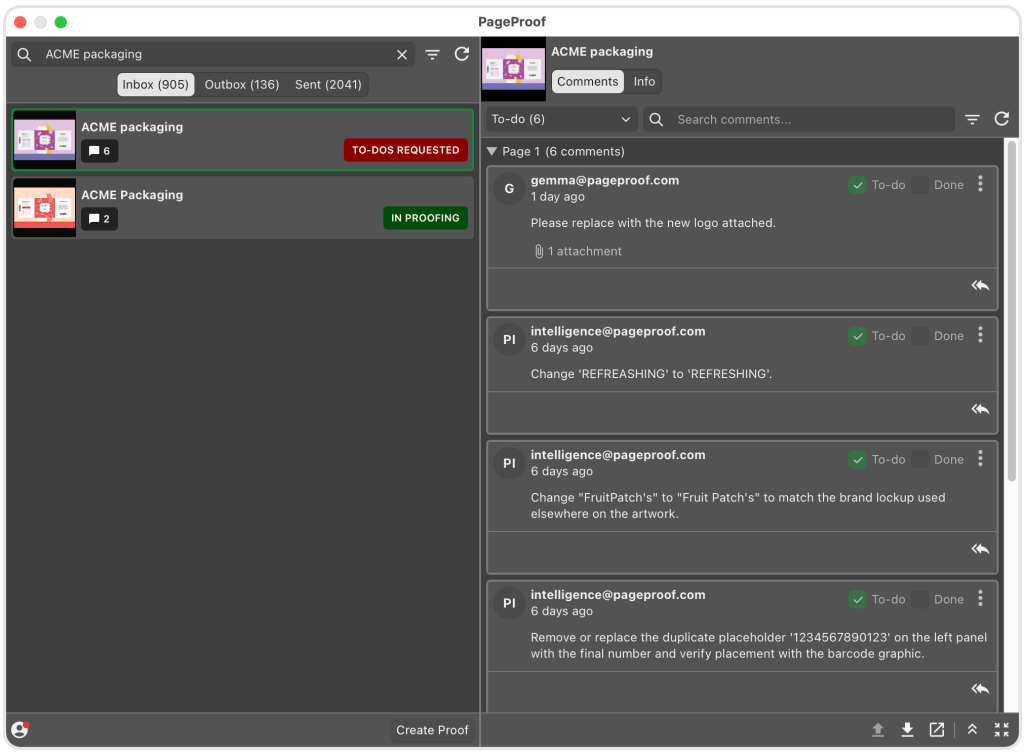Viewport: 1024px width, 753px height.
Task: Reply to the Fruit Patch's comment
Action: point(980,549)
